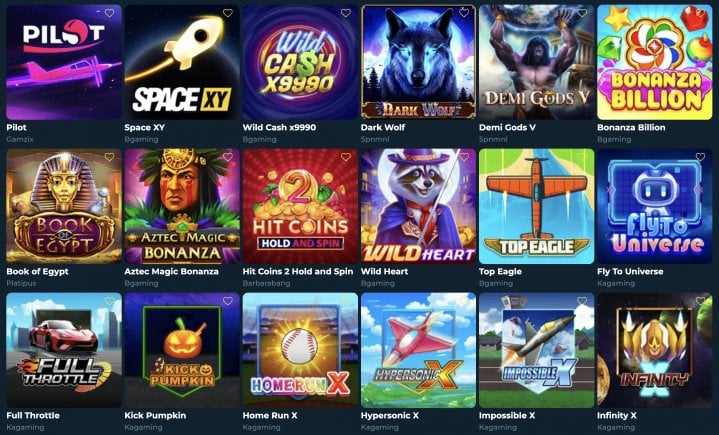Open the Wild Heart raccoon thumbnail
This screenshot has width=719, height=435.
coord(418,206)
